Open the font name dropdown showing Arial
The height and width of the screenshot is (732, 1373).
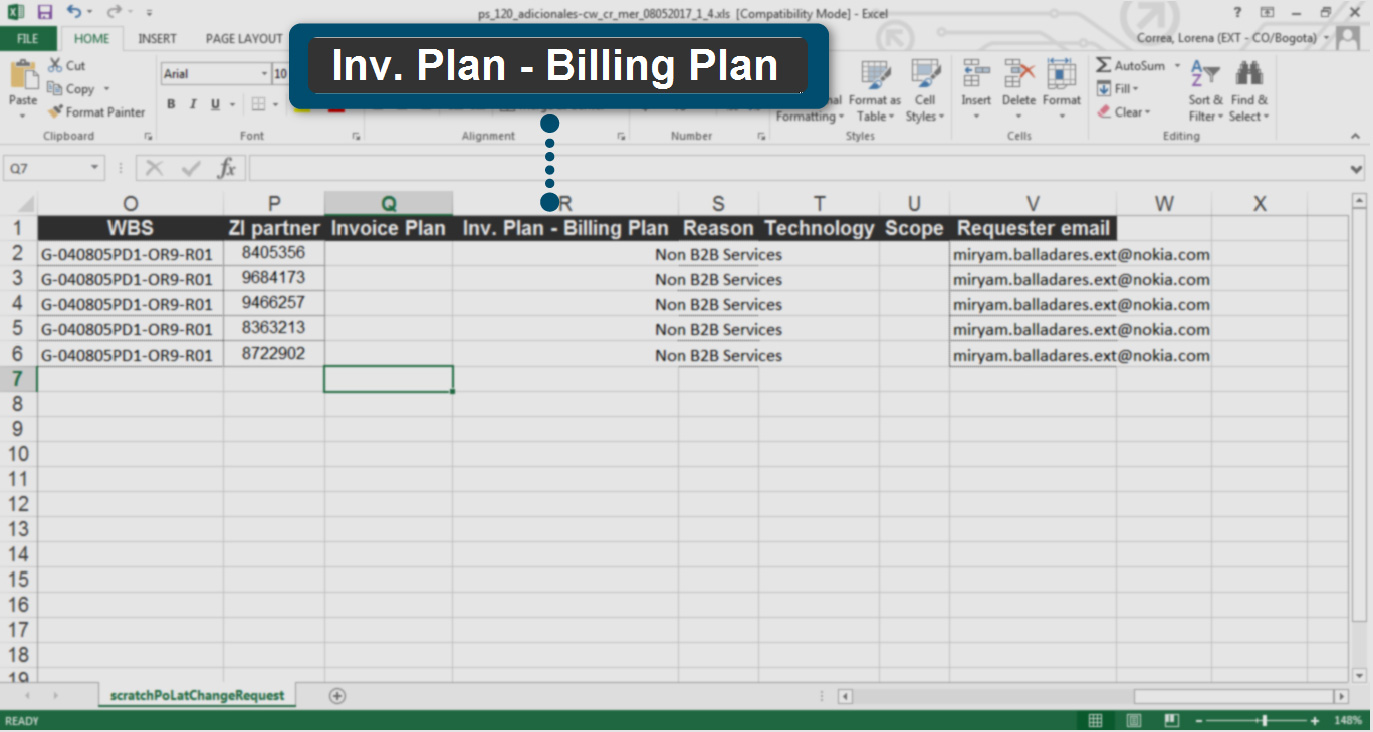click(264, 73)
